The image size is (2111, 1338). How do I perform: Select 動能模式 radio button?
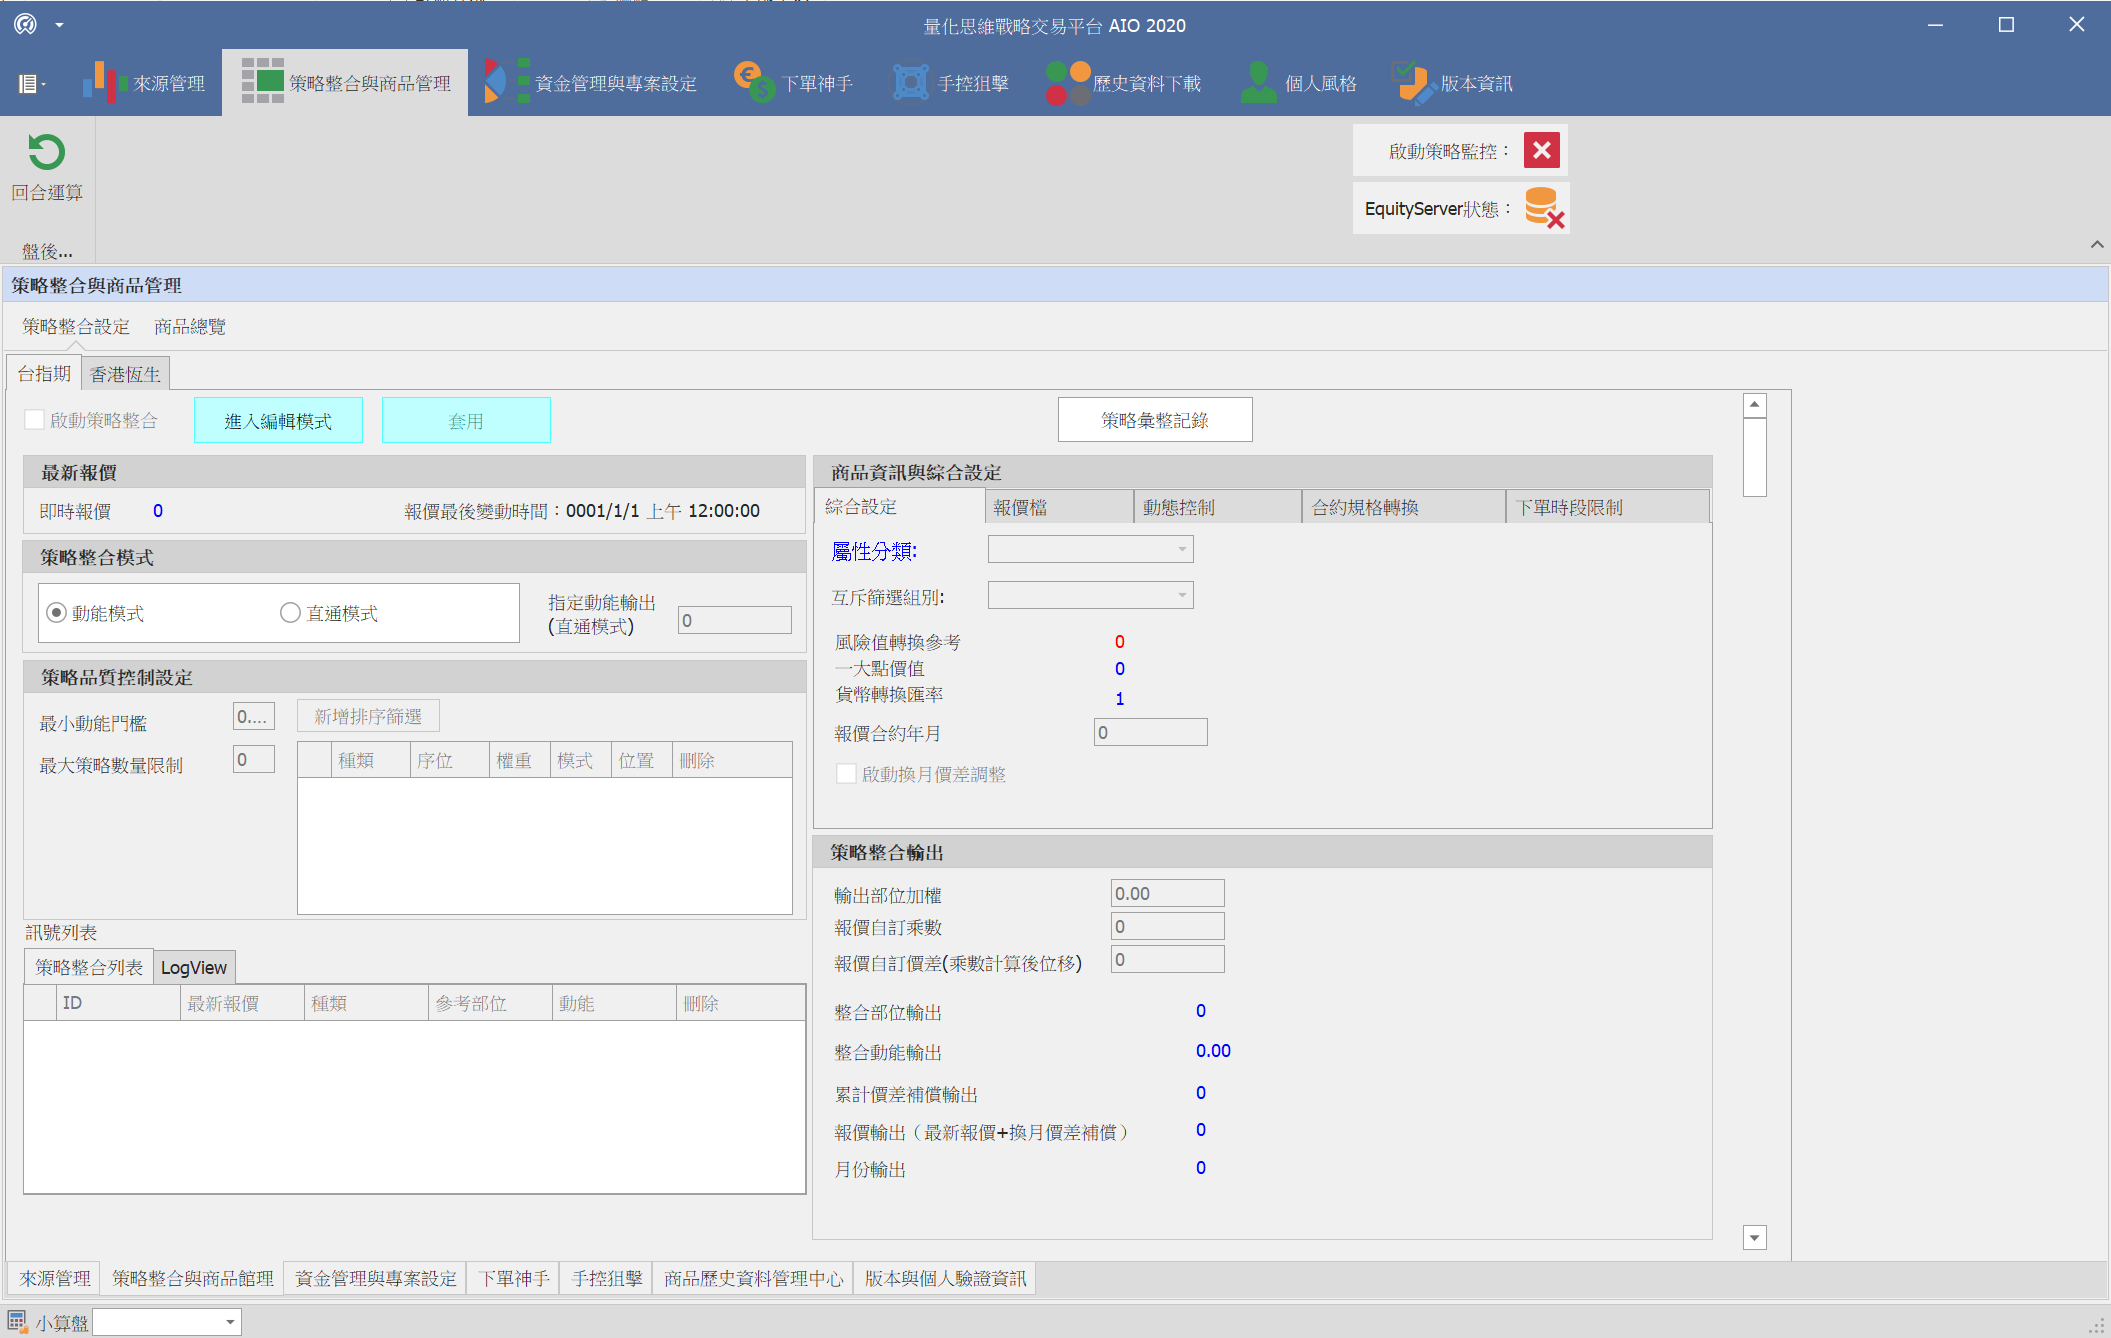pyautogui.click(x=56, y=613)
